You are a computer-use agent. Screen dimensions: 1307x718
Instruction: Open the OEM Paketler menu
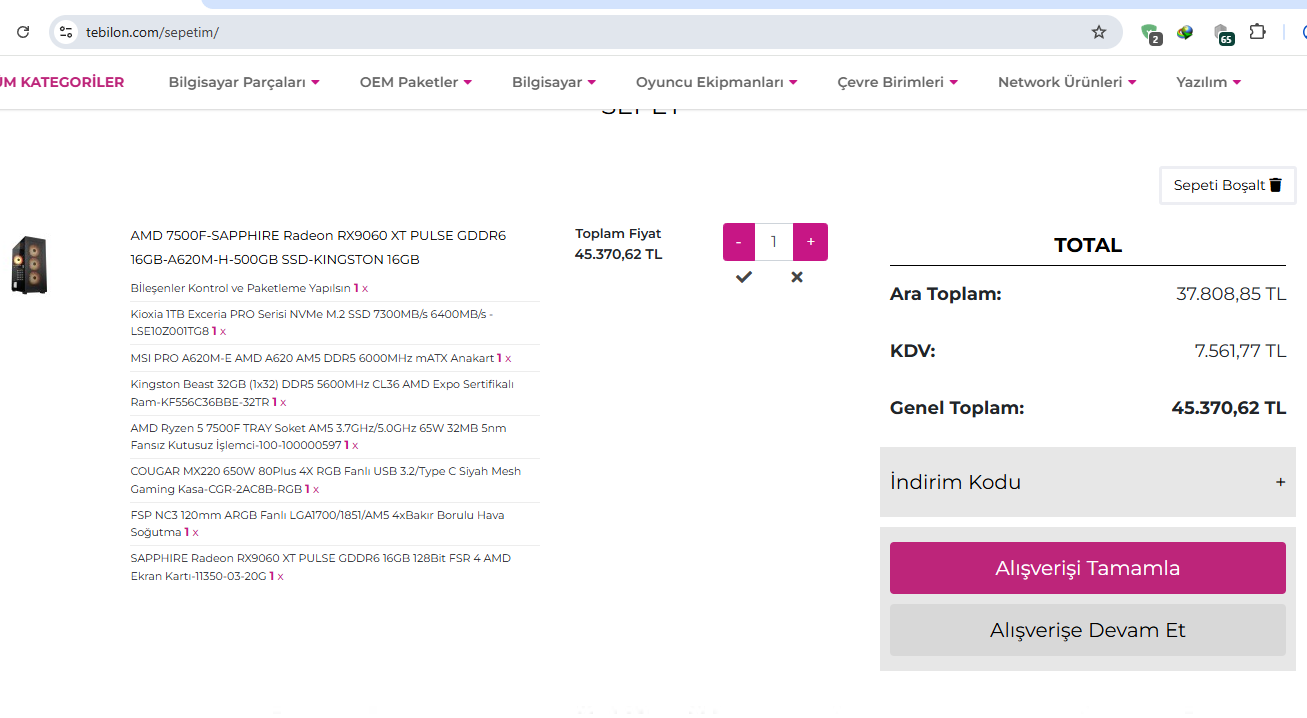pos(415,82)
